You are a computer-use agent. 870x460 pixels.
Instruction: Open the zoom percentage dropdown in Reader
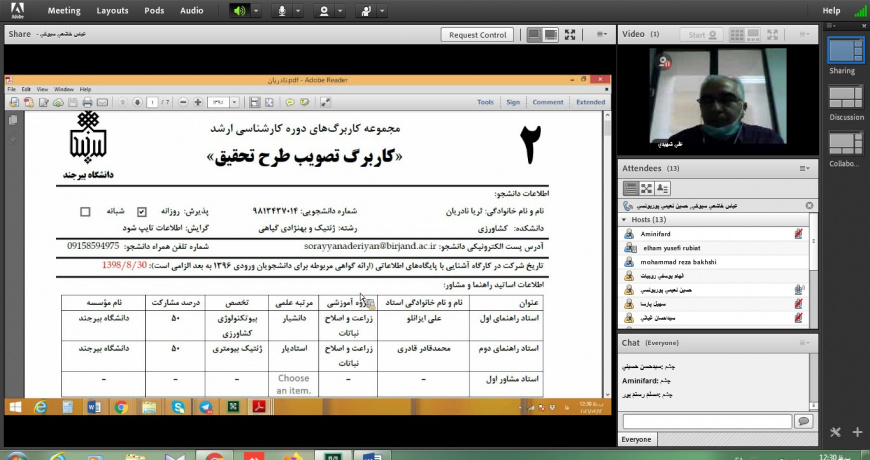pyautogui.click(x=234, y=102)
